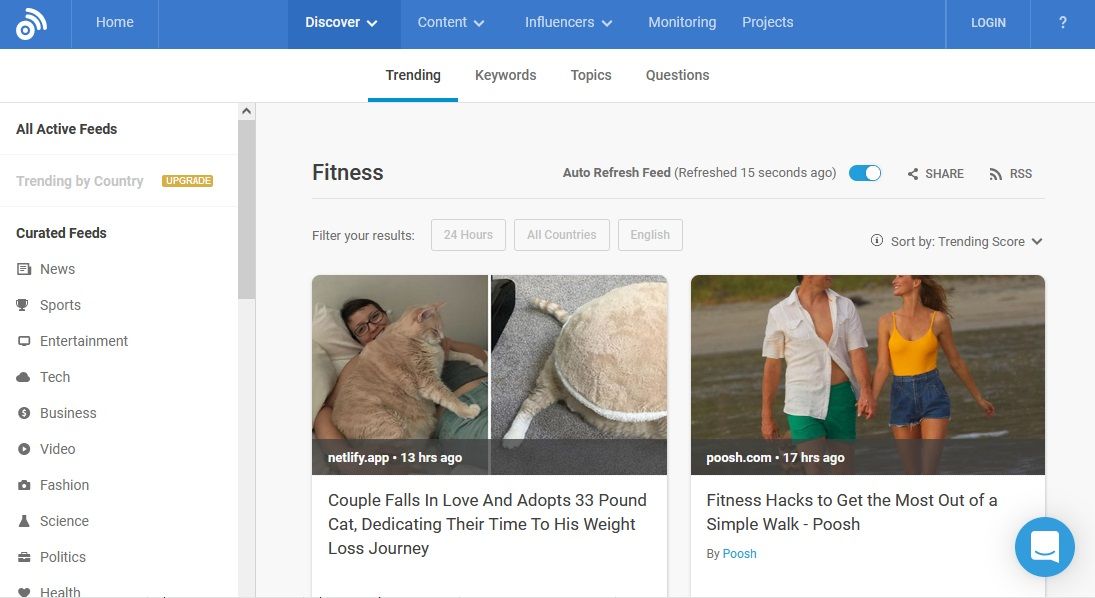Click the sidebar vertical scrollbar
This screenshot has height=598, width=1095.
pos(246,210)
